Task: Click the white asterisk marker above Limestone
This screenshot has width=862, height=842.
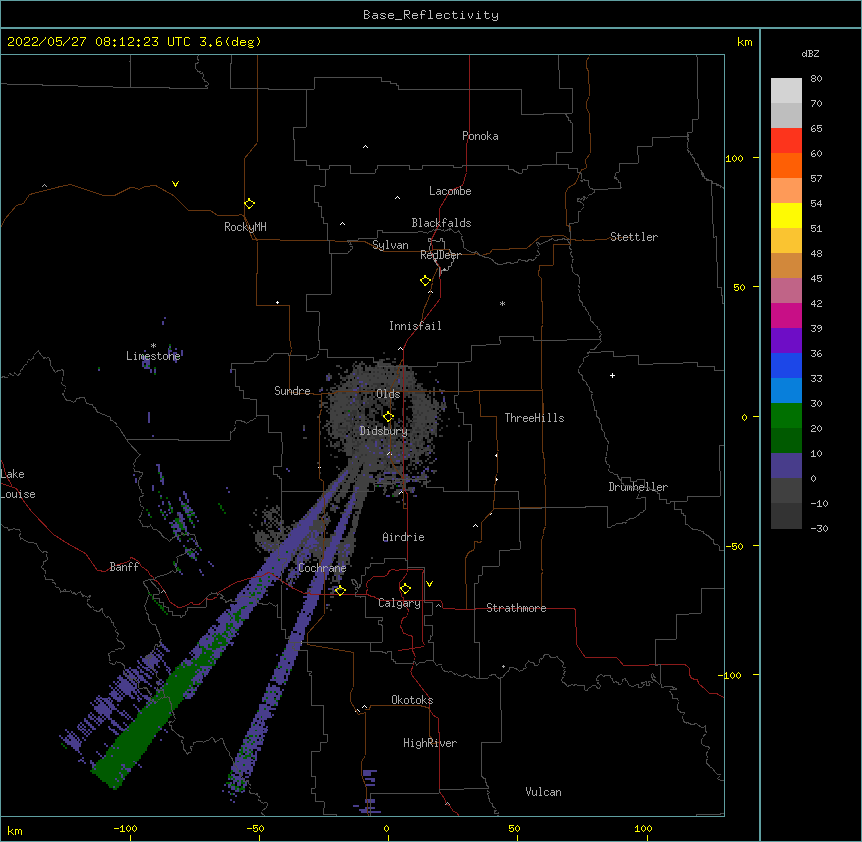Action: pos(153,346)
